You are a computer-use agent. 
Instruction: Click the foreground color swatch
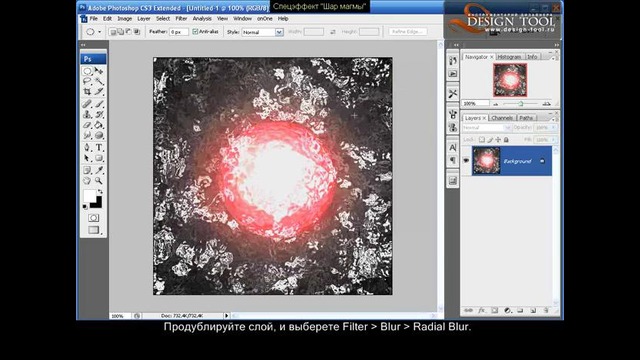pos(89,196)
